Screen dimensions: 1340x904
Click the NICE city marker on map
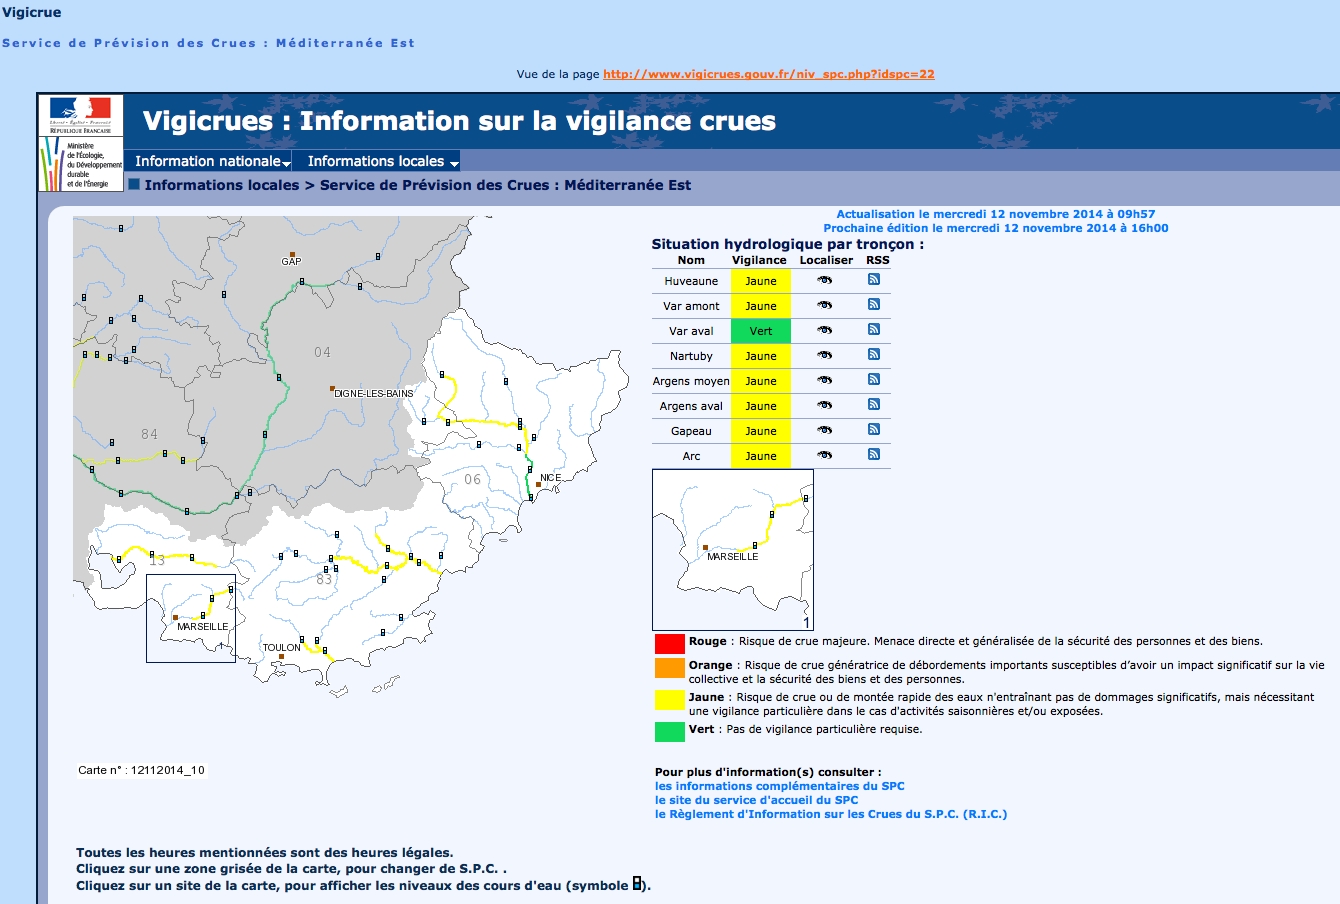(x=539, y=484)
